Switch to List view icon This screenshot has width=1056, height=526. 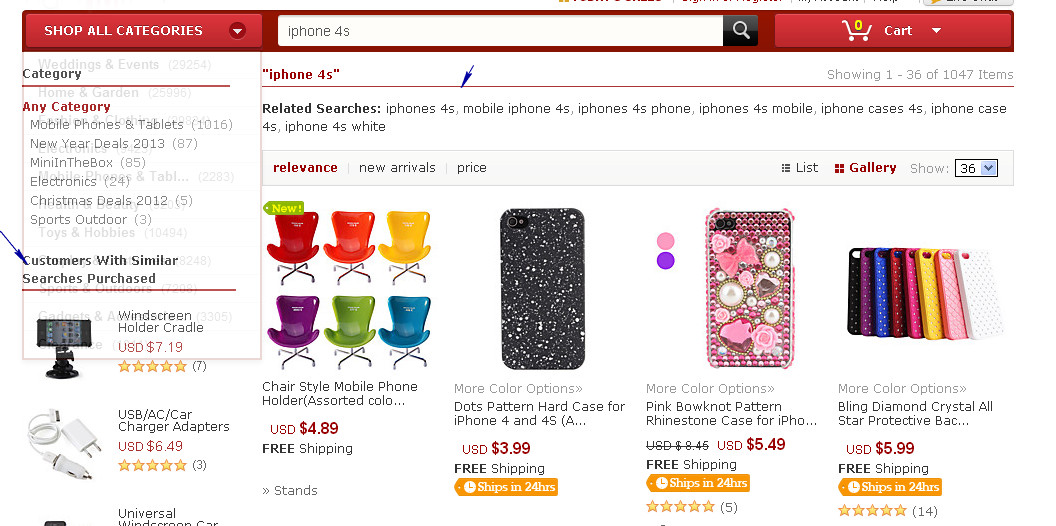coord(785,168)
